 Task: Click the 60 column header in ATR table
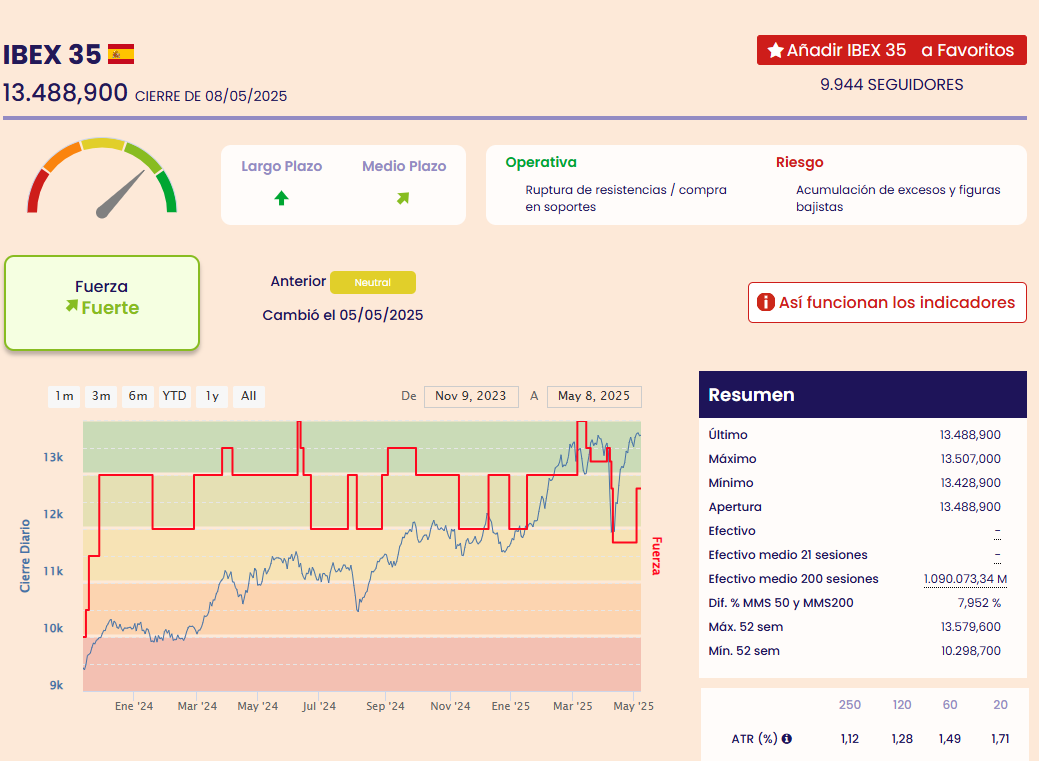click(950, 705)
